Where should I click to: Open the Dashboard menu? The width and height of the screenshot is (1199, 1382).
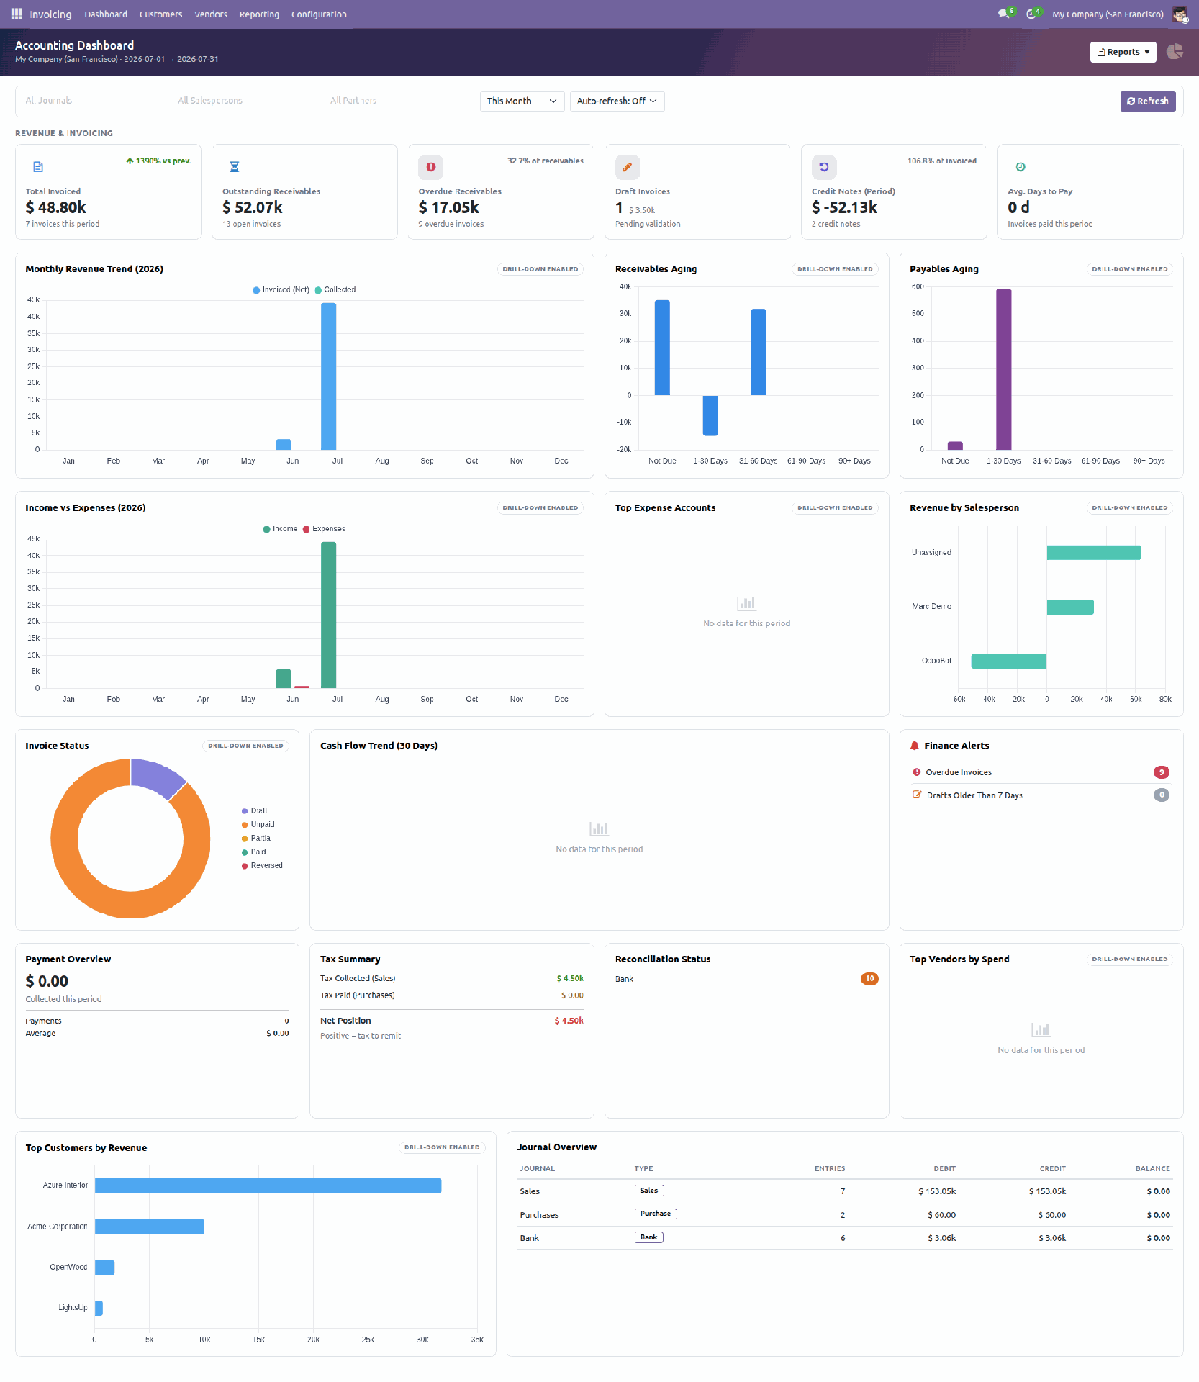[106, 14]
